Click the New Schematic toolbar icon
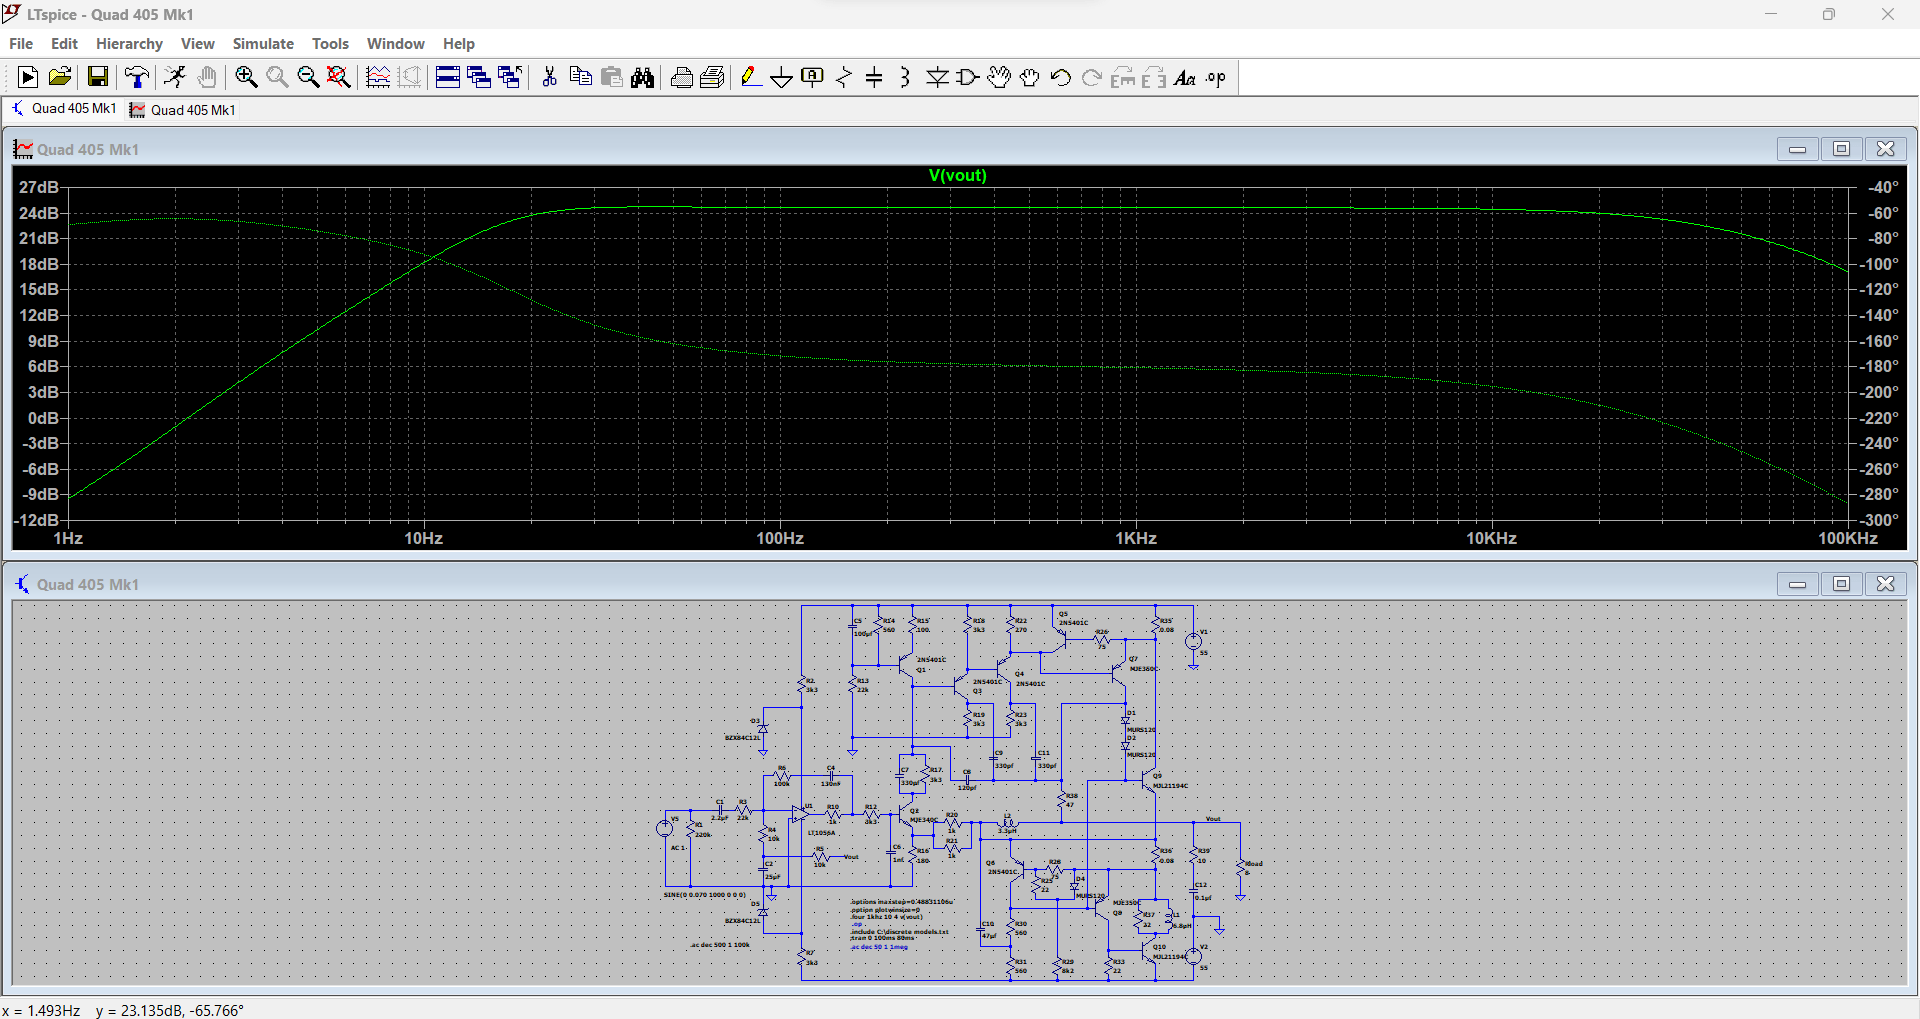1920x1019 pixels. (x=28, y=77)
